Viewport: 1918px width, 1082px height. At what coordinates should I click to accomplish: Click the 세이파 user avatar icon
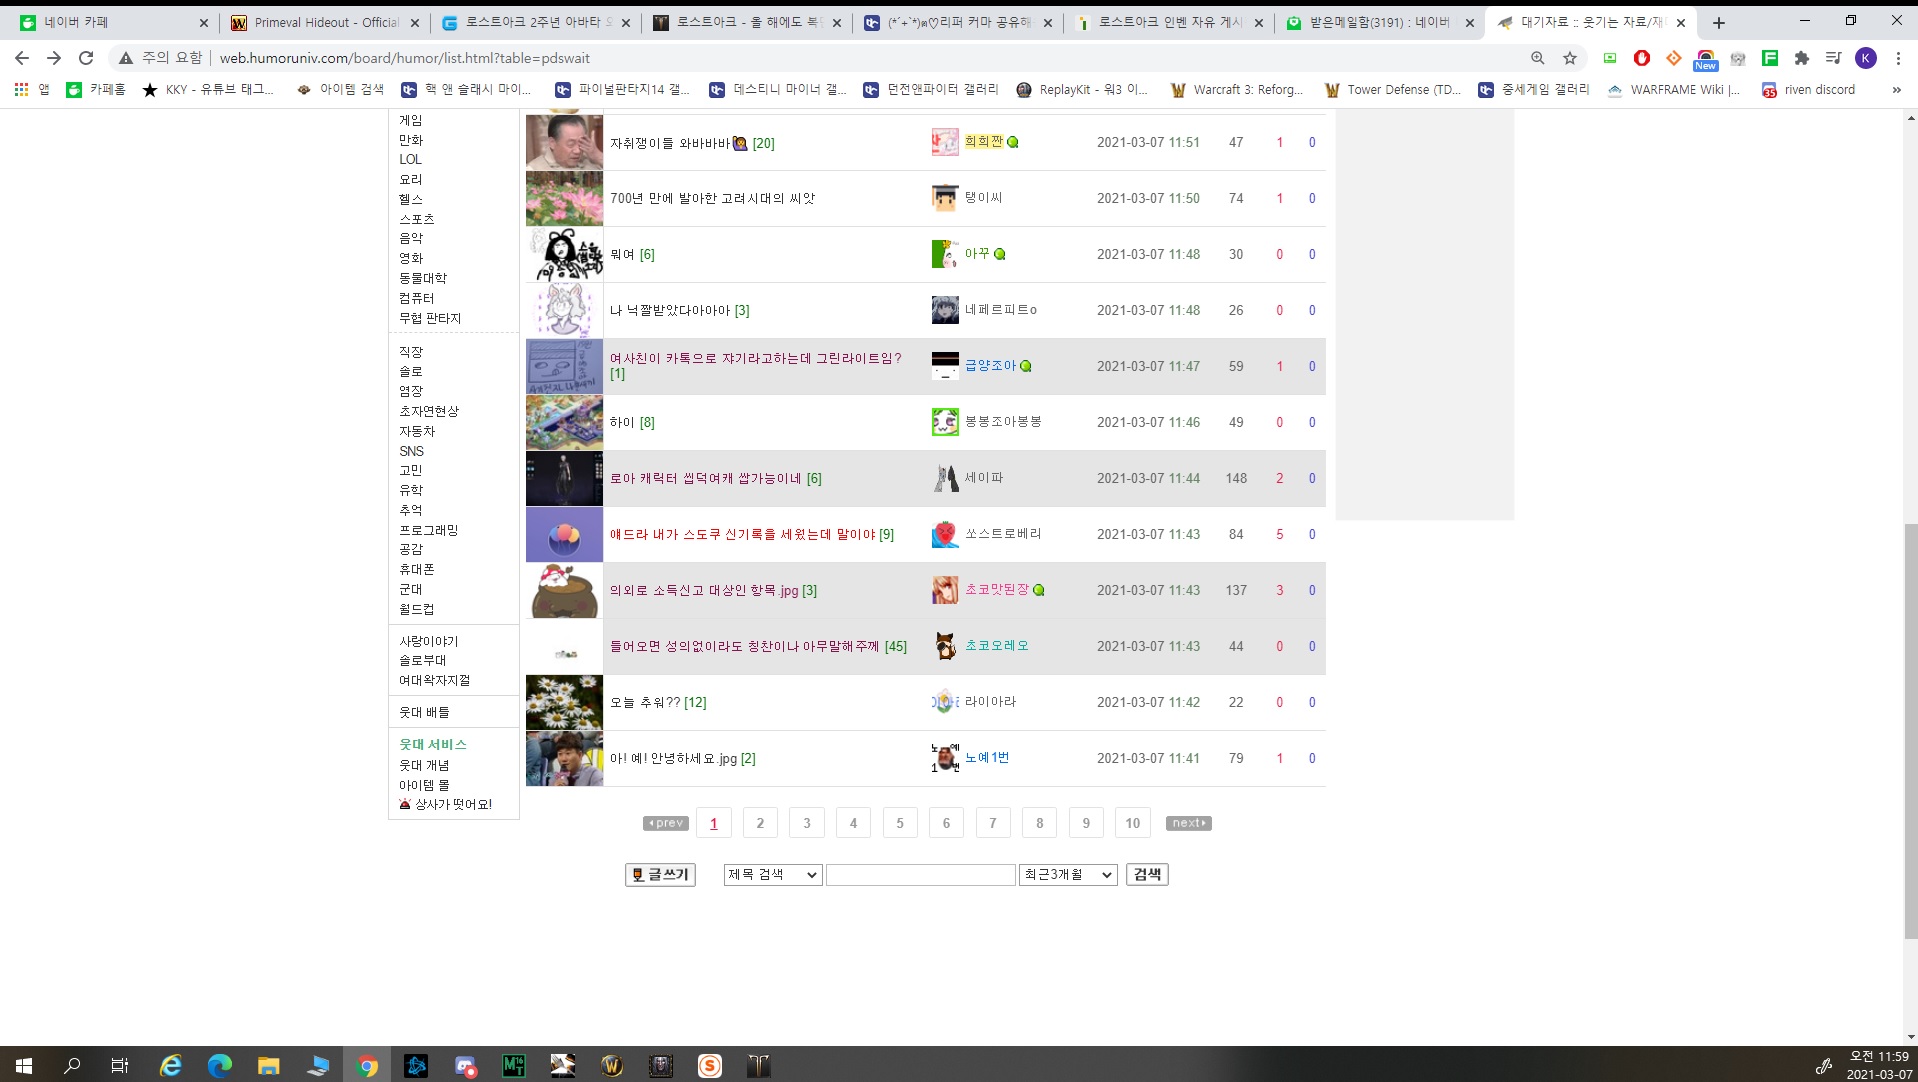[x=945, y=478]
